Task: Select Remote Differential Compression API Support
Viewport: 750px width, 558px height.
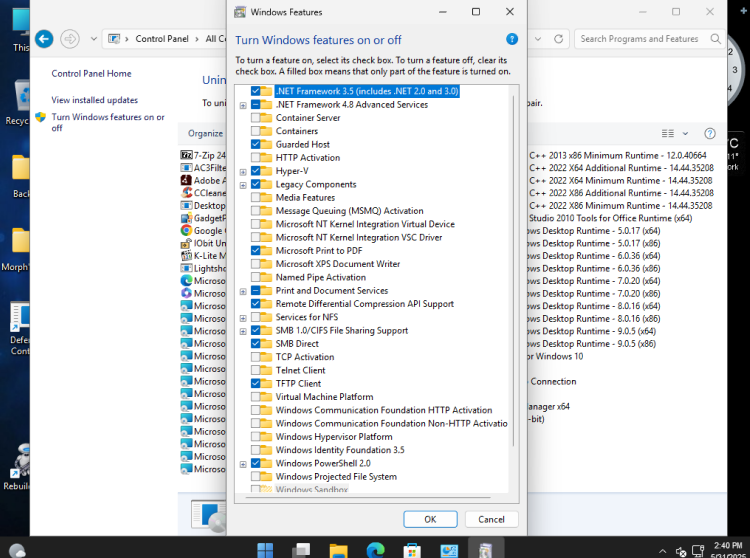Action: click(364, 304)
